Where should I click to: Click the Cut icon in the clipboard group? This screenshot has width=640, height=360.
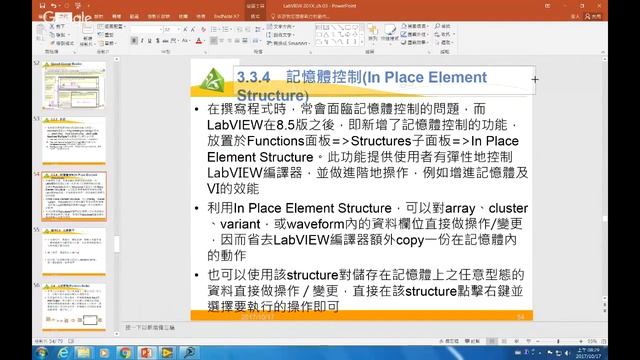[x=52, y=26]
